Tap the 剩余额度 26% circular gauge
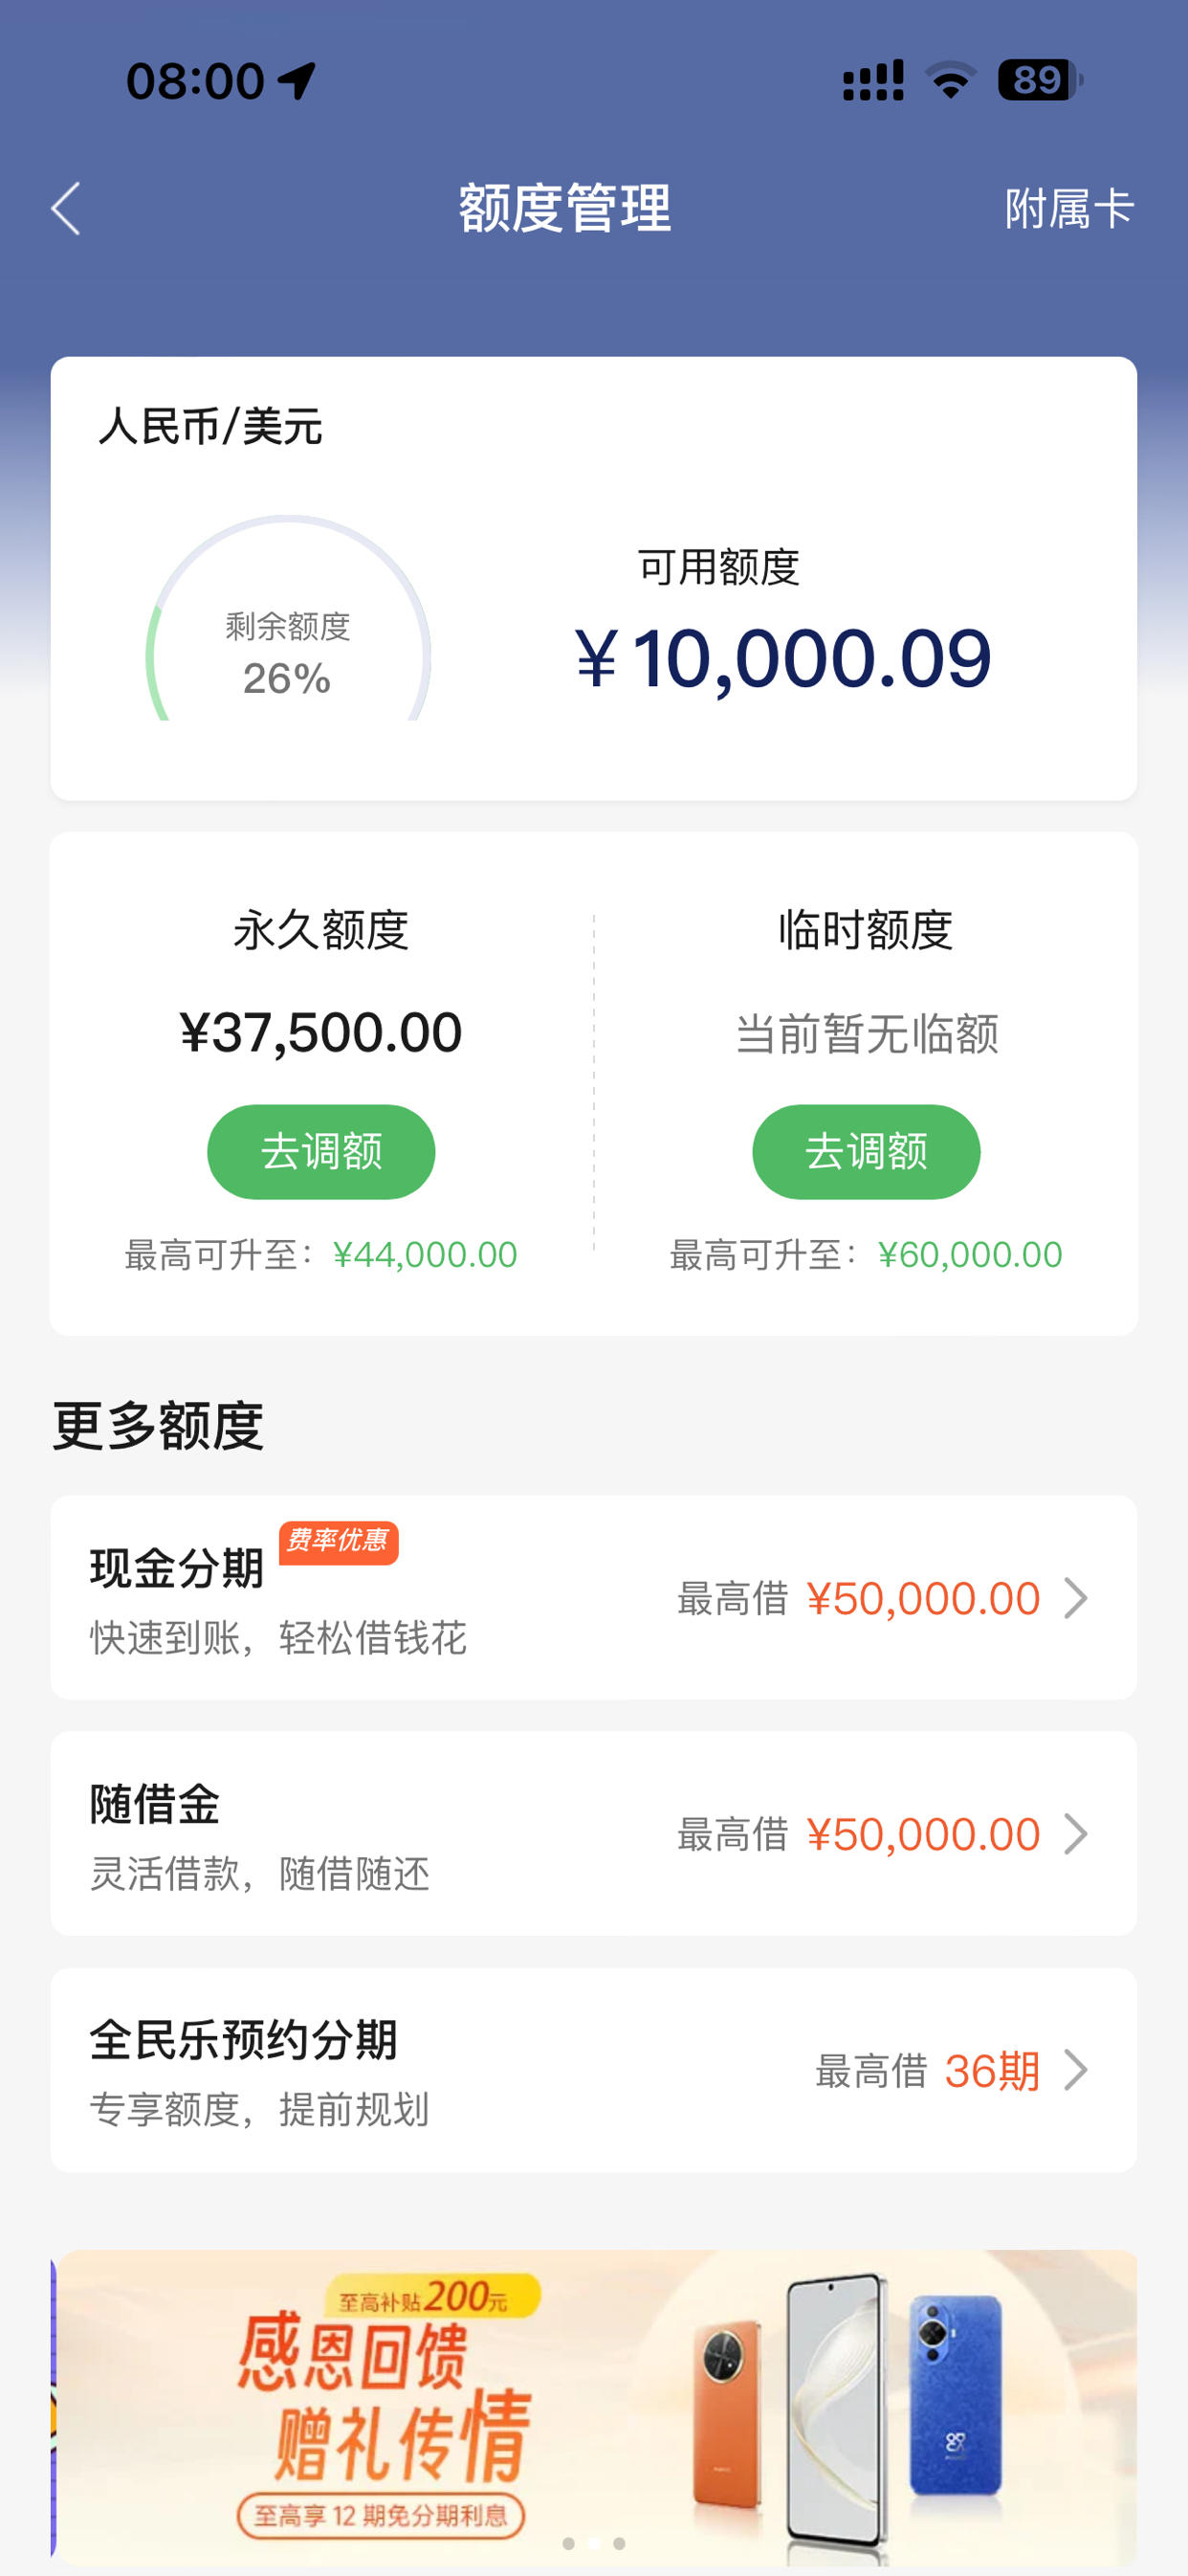 288,618
